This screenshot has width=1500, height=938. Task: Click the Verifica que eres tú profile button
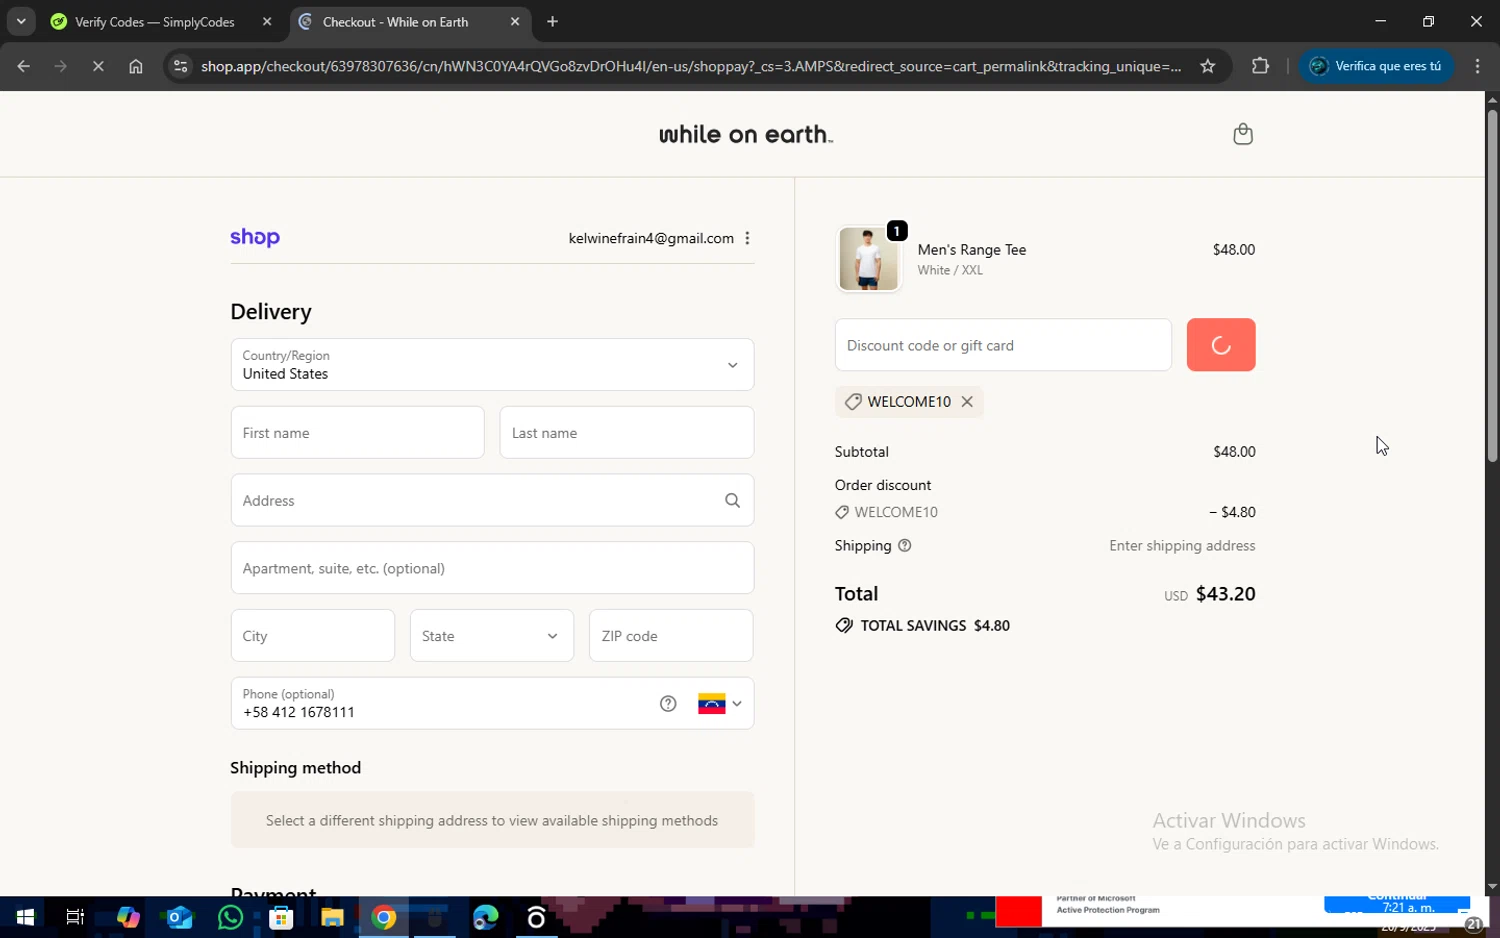(x=1376, y=66)
